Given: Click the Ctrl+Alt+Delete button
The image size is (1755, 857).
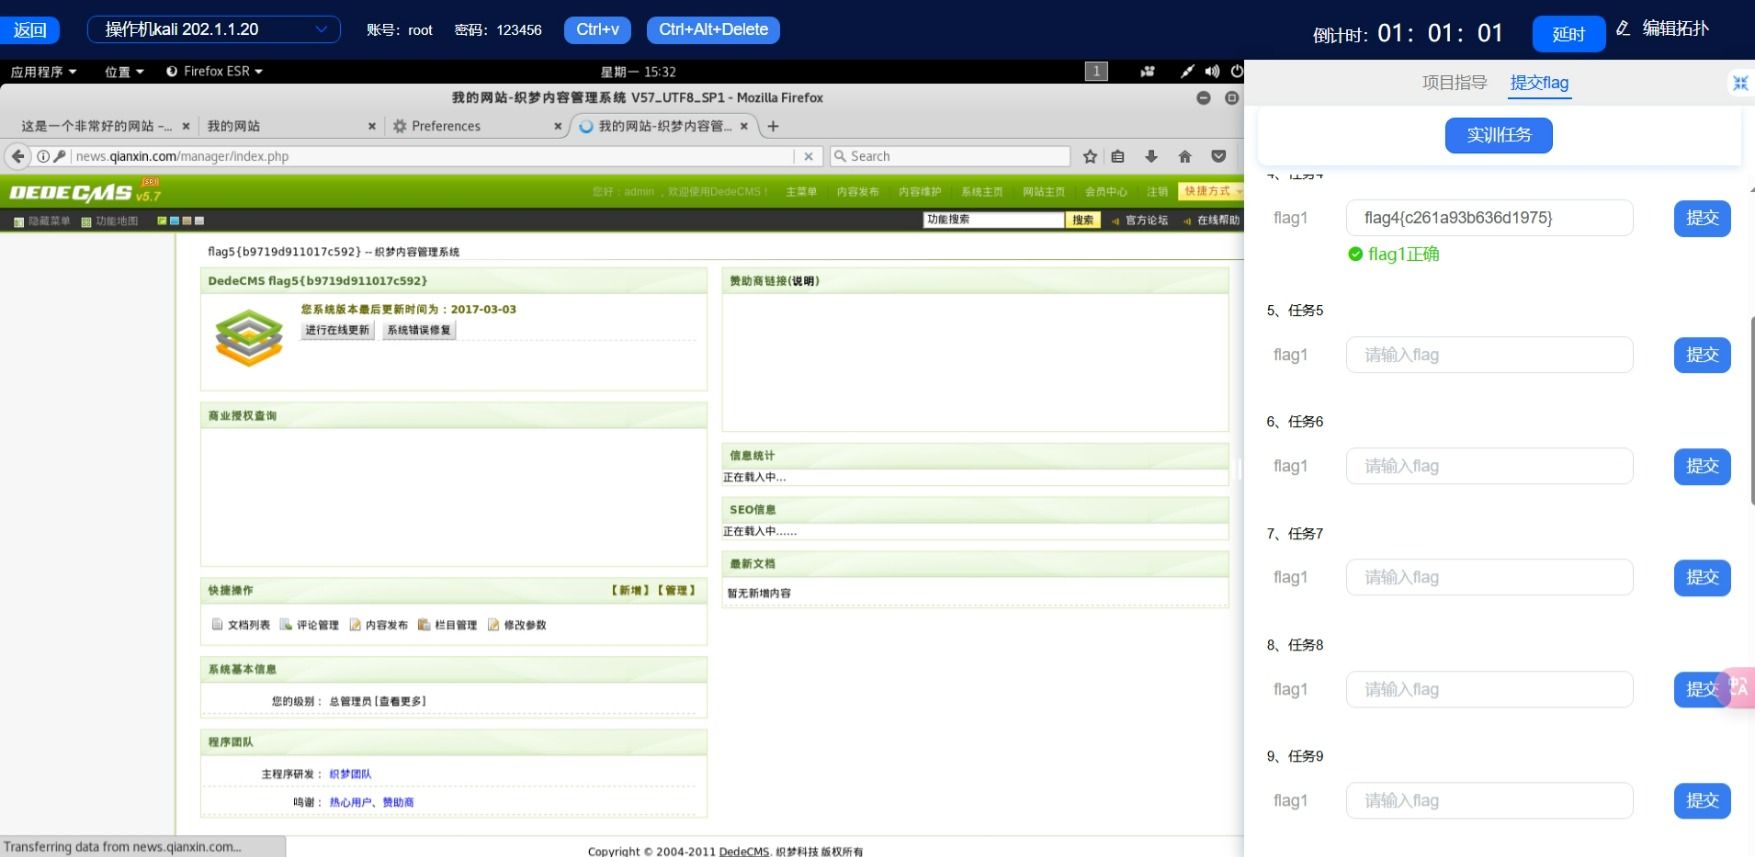Looking at the screenshot, I should 713,30.
